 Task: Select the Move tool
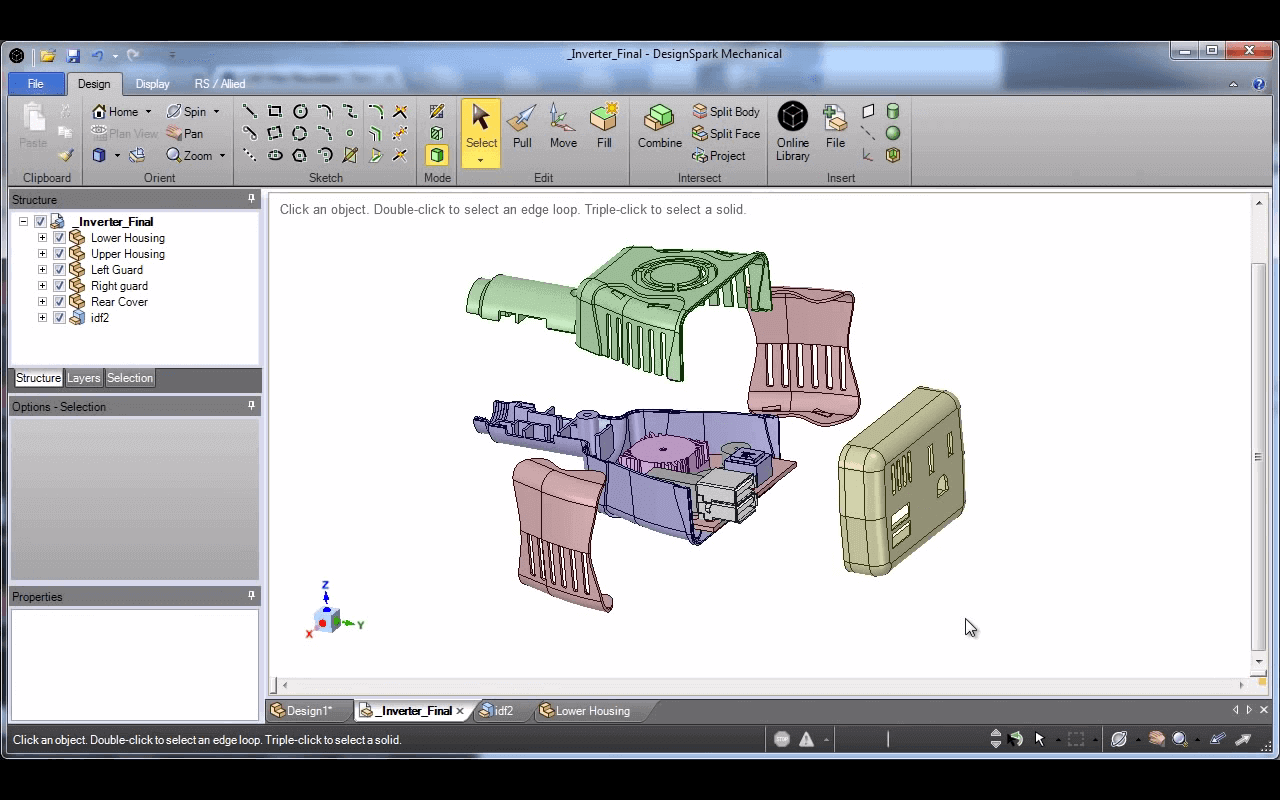coord(563,127)
